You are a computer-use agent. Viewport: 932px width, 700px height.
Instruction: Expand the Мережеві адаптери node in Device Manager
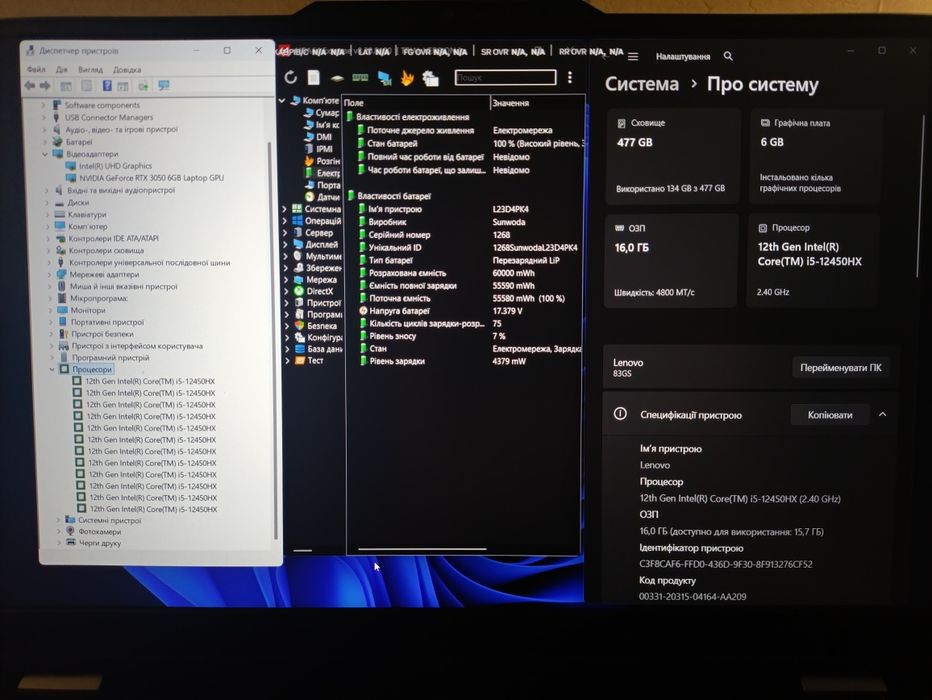click(x=49, y=275)
